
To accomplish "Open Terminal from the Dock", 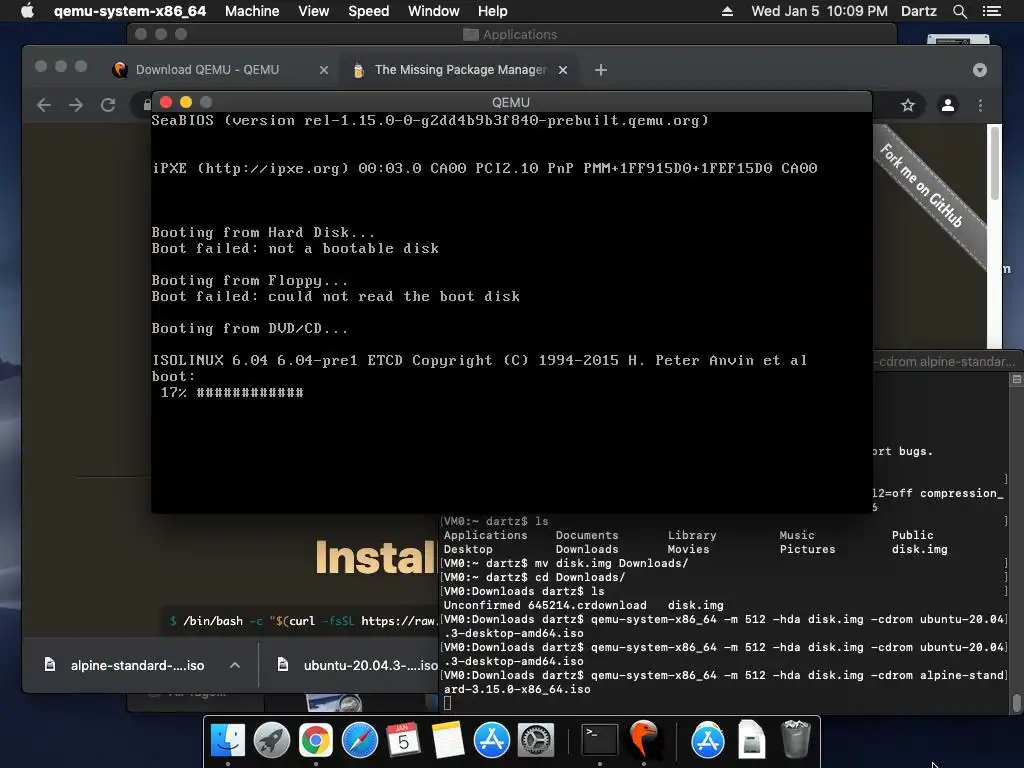I will [x=600, y=740].
